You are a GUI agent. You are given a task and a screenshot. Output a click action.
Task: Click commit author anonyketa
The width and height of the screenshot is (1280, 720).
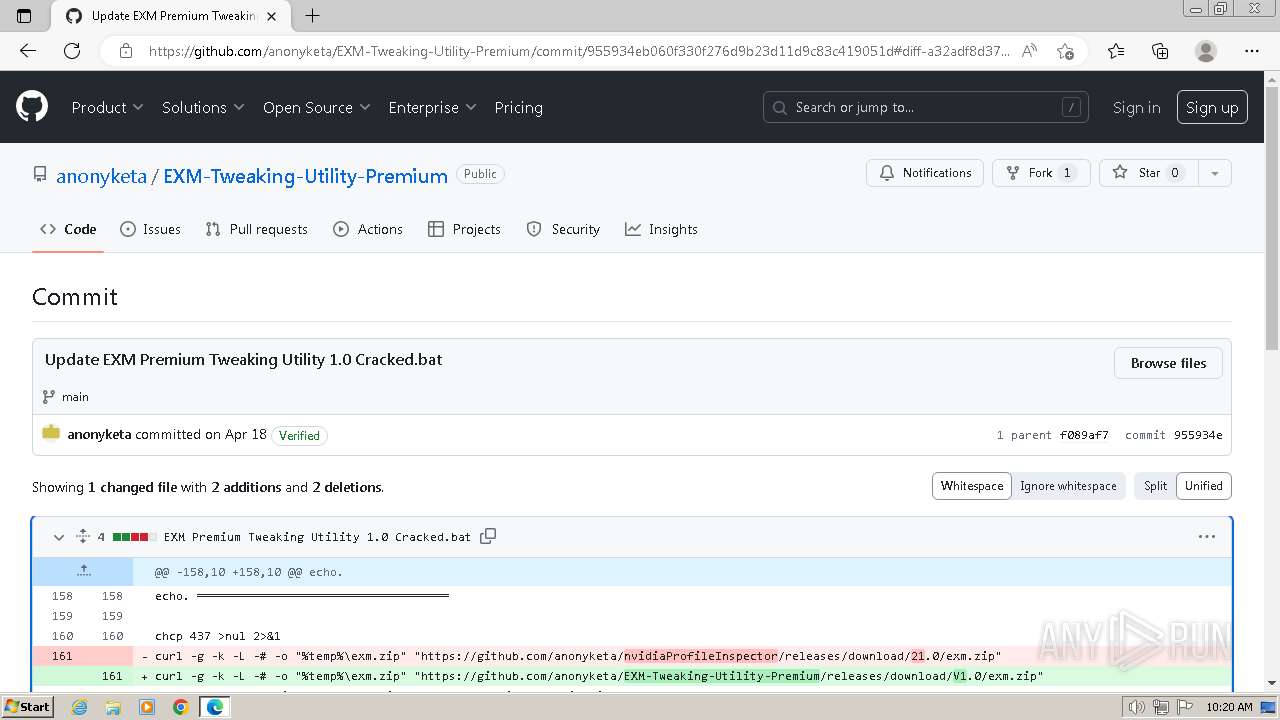(99, 435)
